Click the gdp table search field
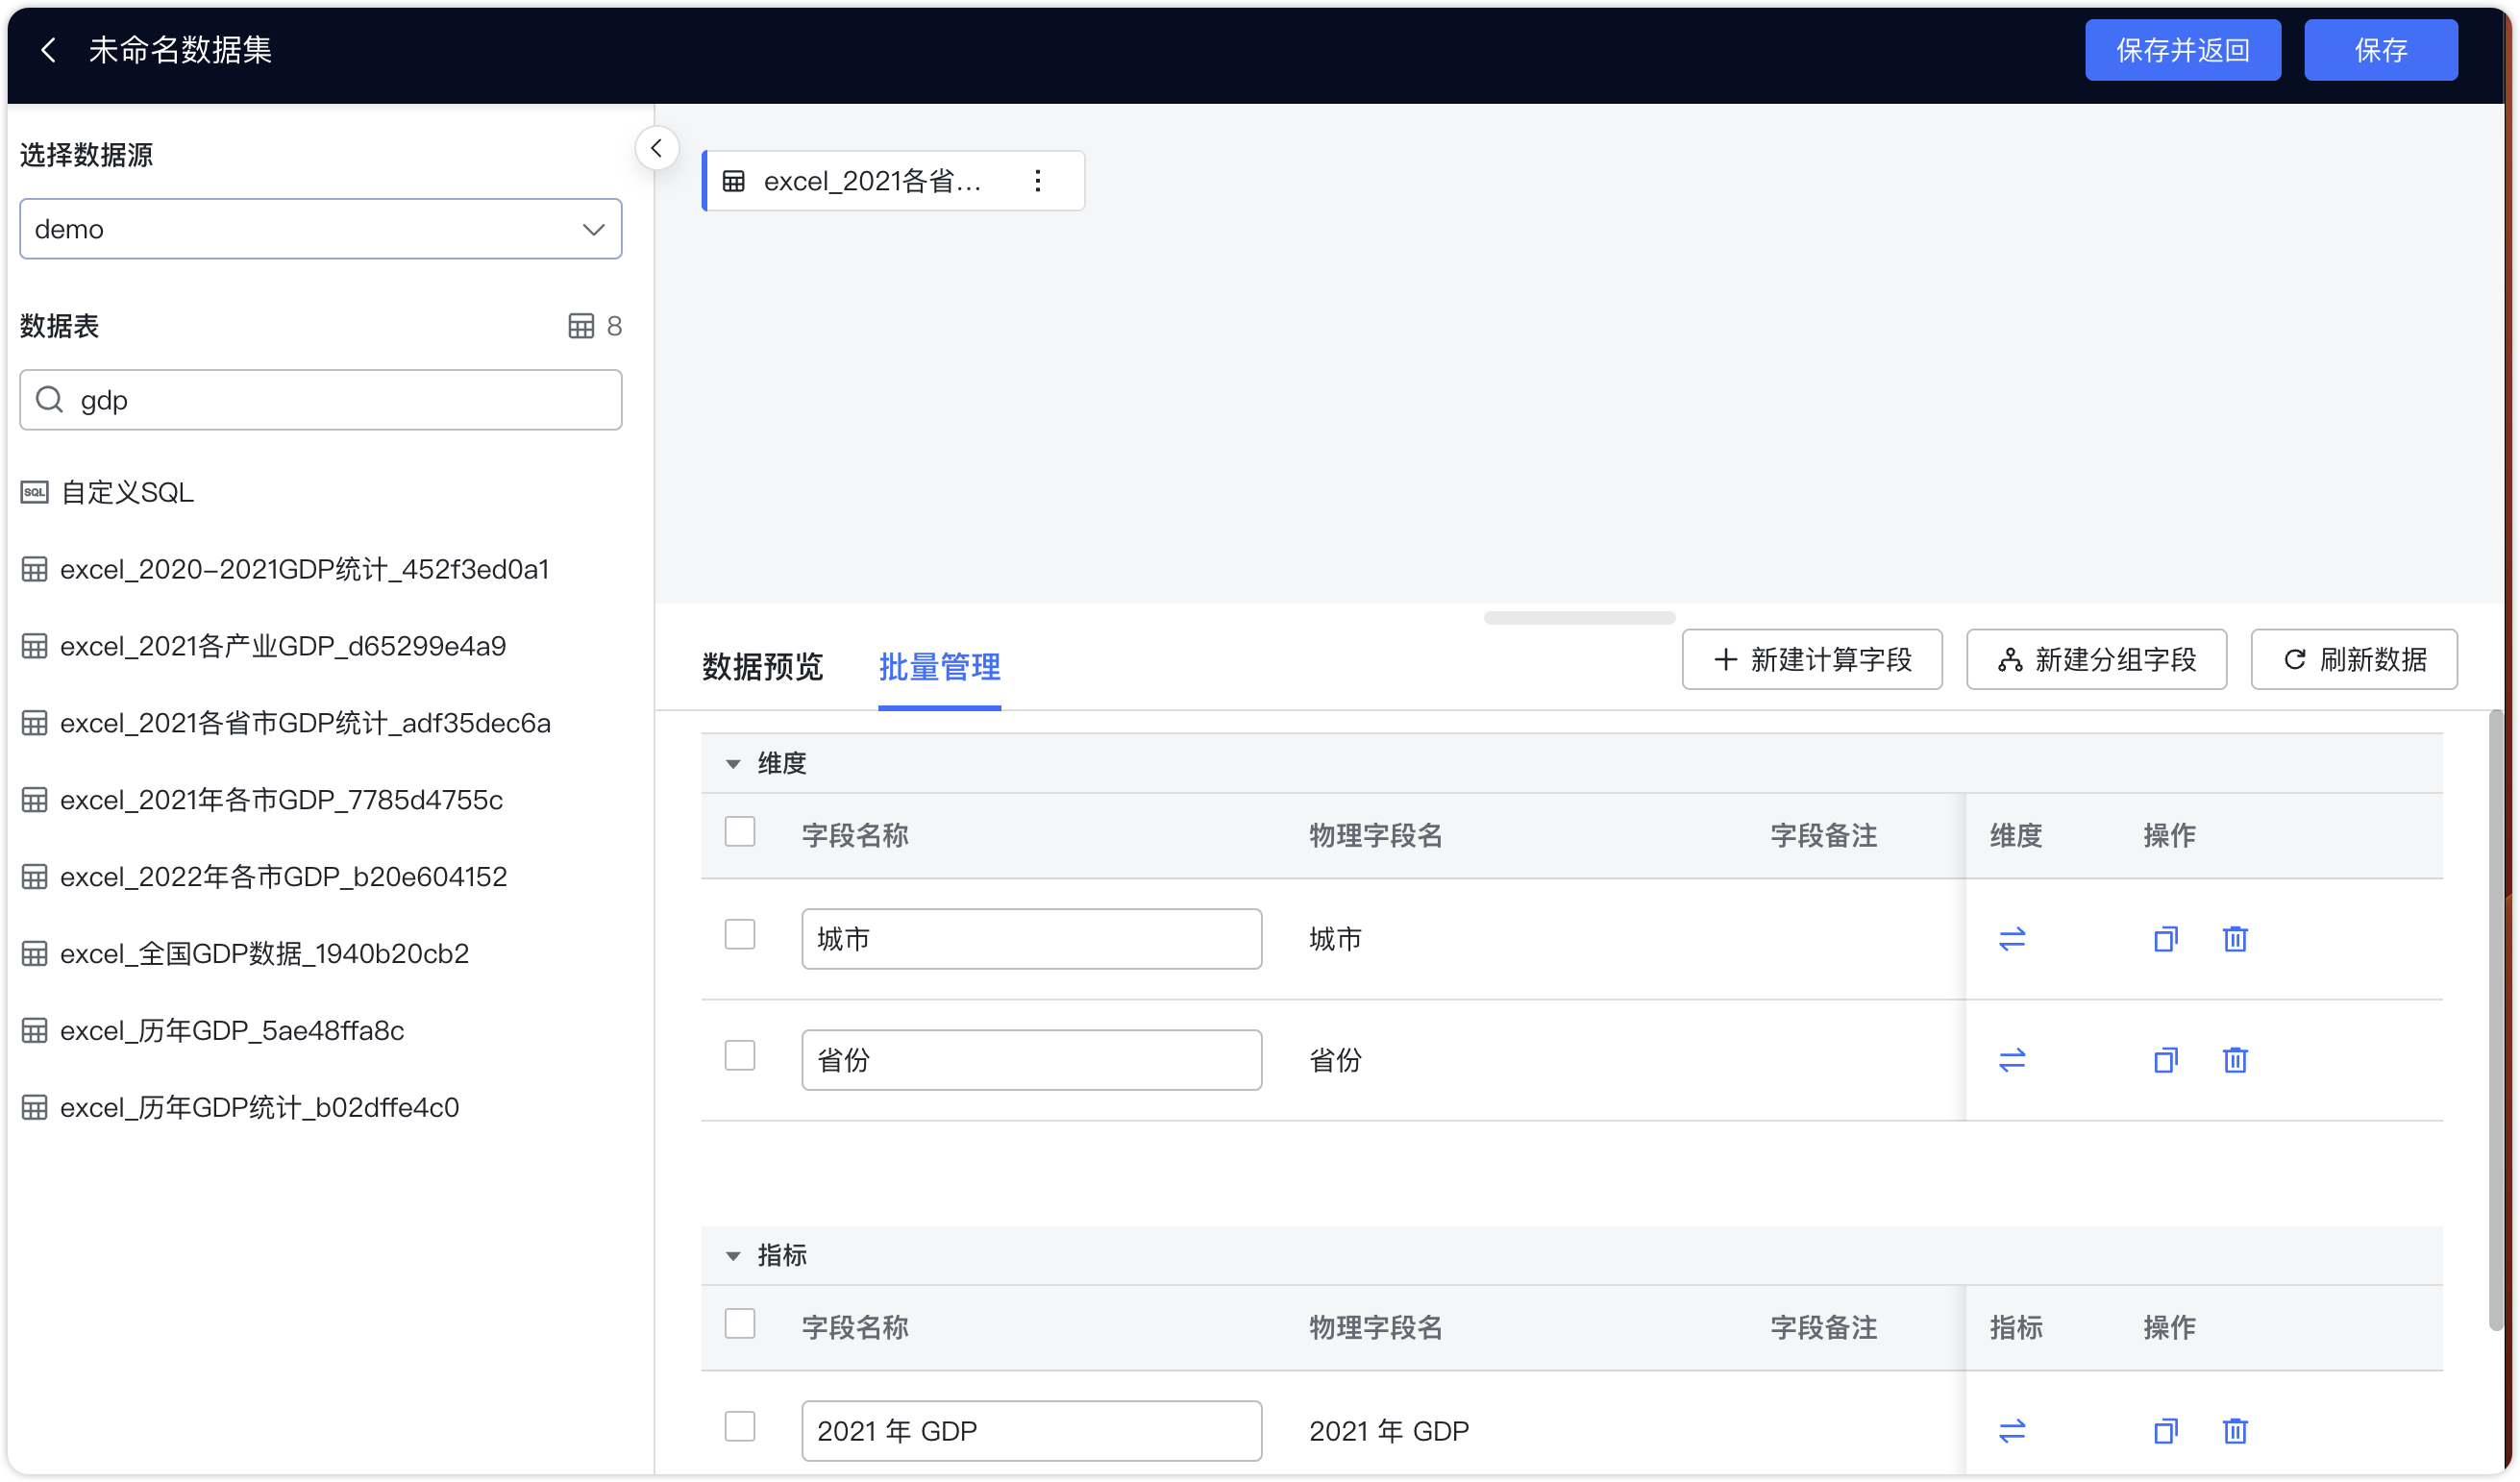The image size is (2520, 1482). point(321,400)
